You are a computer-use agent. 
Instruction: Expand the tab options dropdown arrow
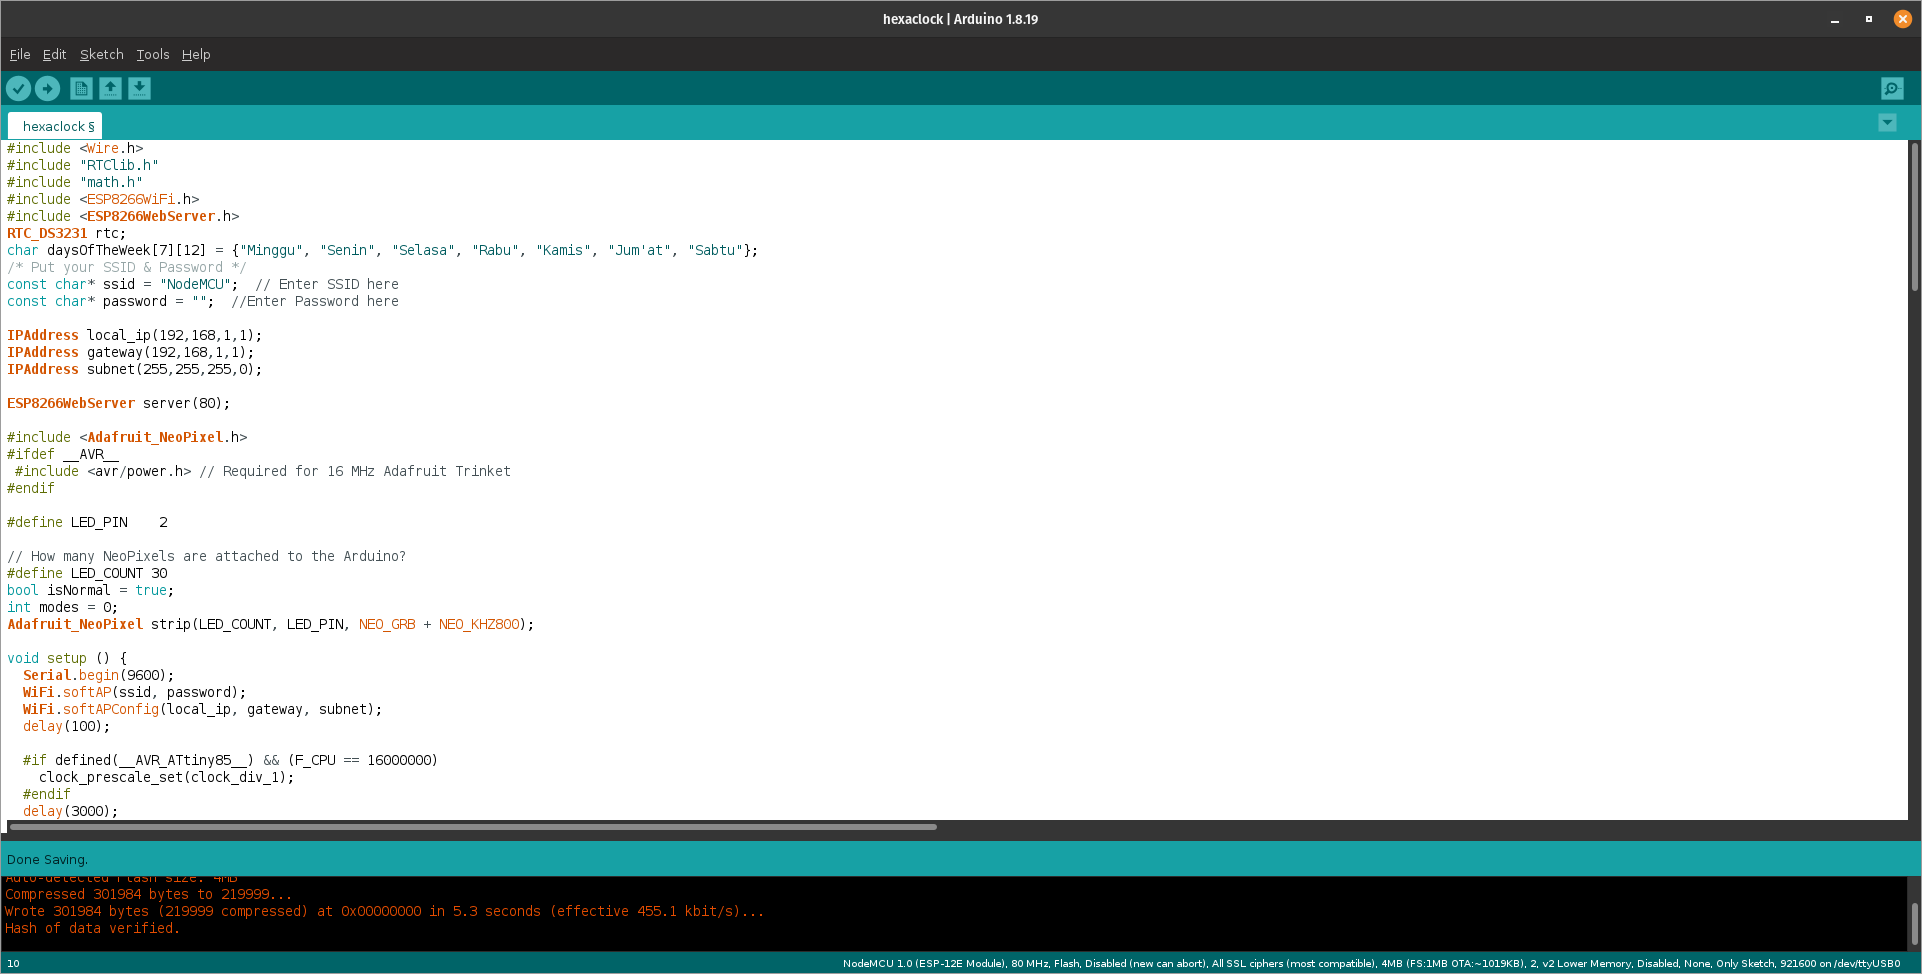point(1887,123)
